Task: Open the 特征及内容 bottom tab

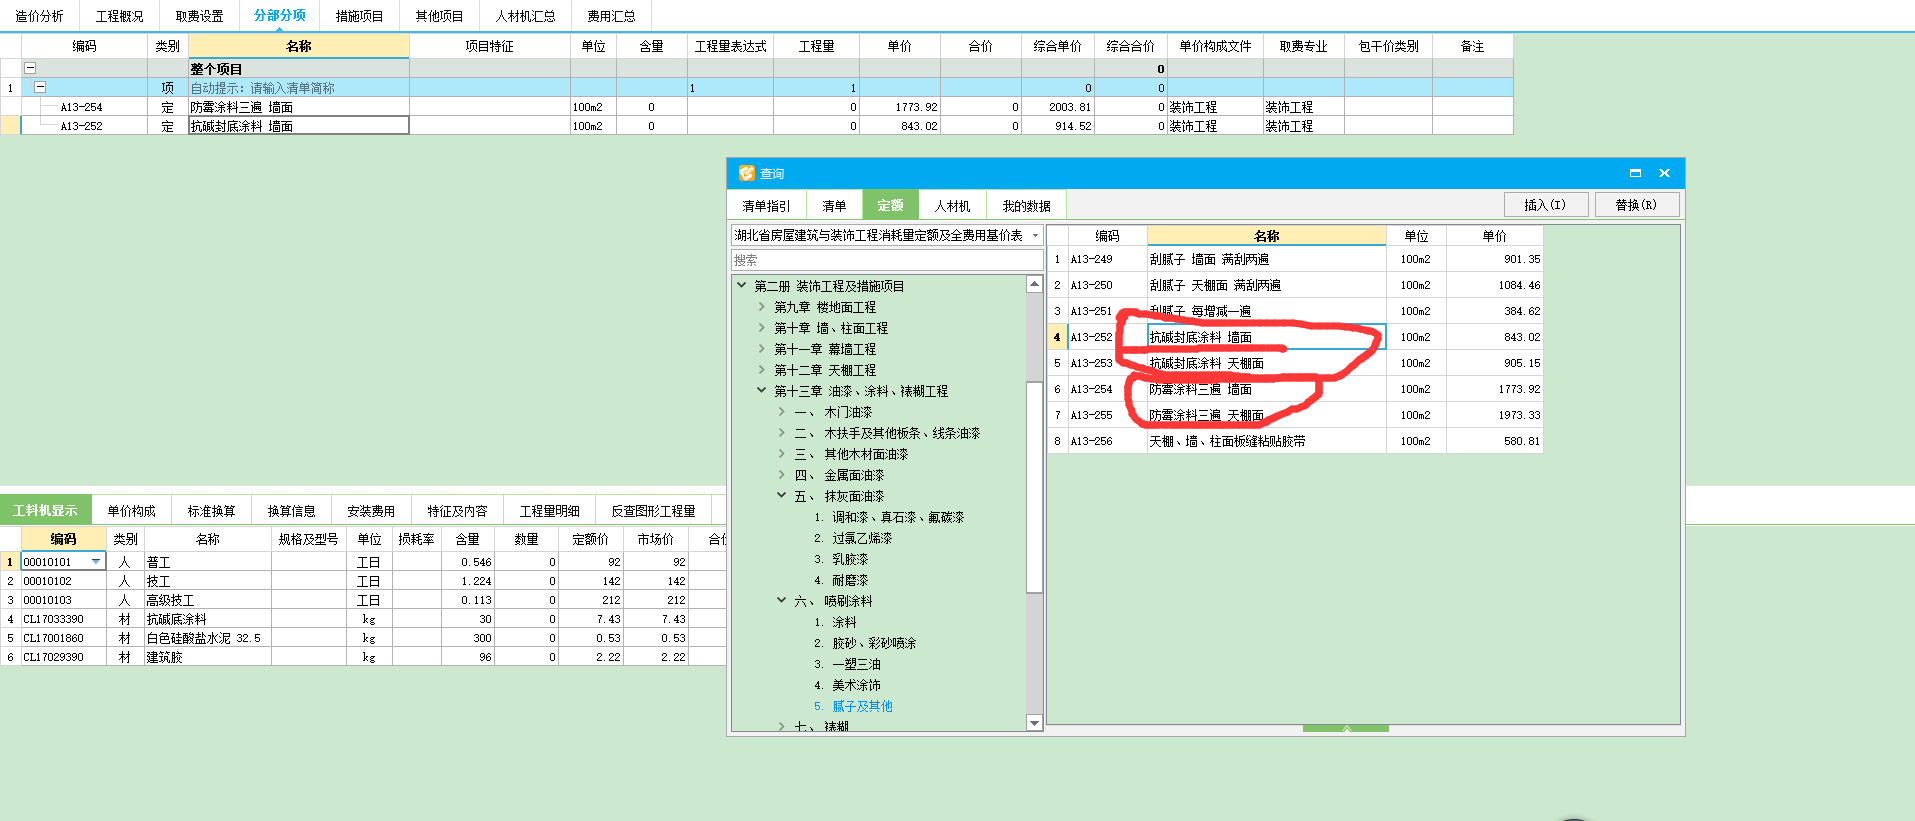Action: [457, 510]
